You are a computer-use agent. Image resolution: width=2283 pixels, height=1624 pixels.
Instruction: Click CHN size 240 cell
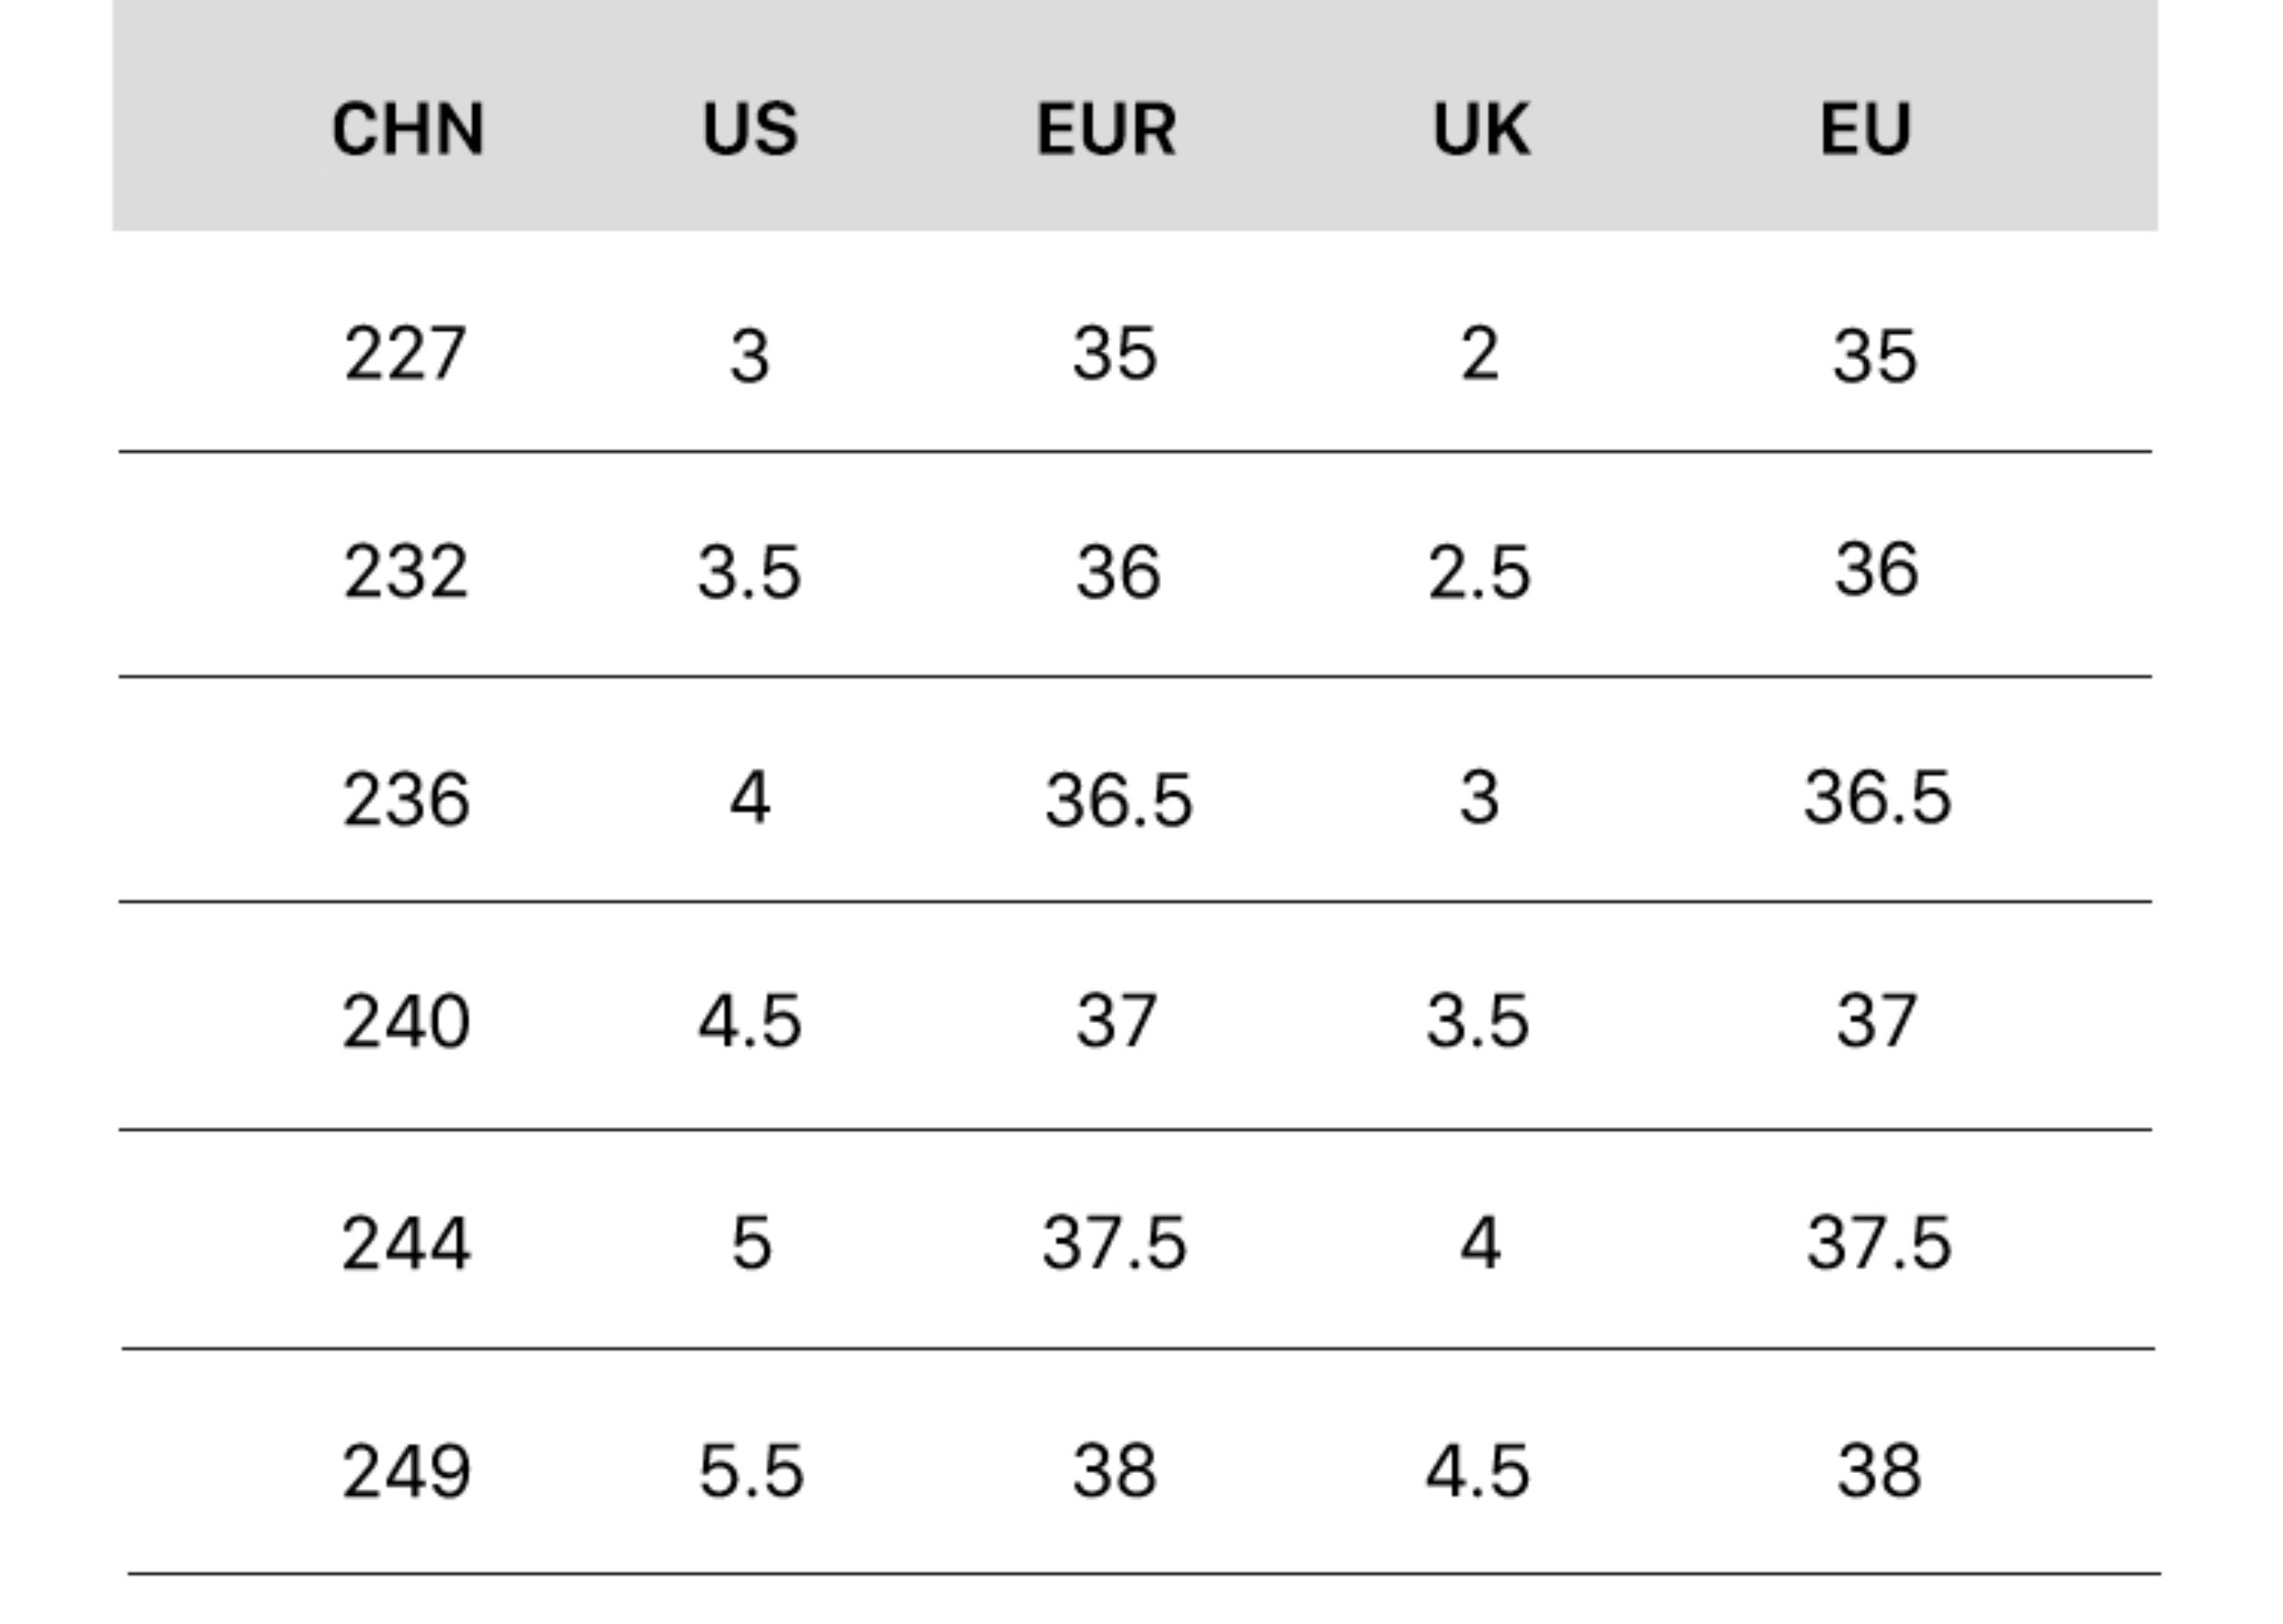(x=405, y=1021)
